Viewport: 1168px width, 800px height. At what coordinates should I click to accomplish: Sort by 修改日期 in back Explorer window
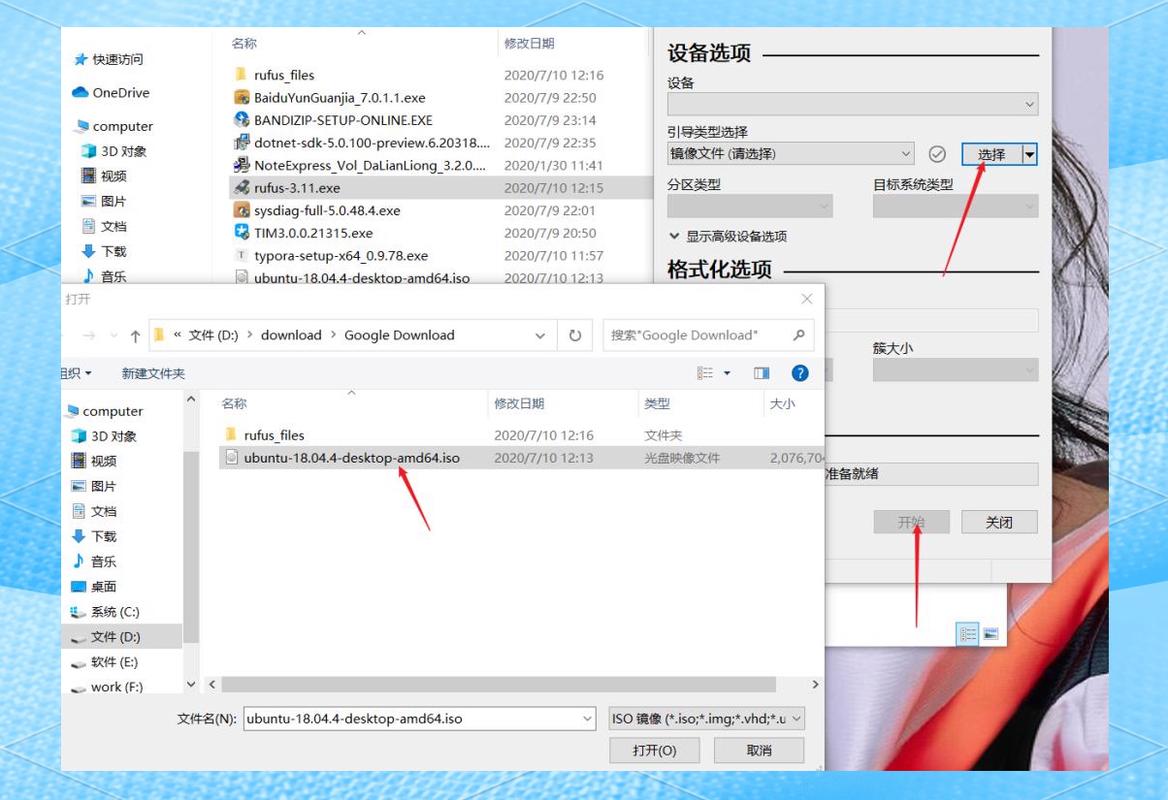pos(529,43)
